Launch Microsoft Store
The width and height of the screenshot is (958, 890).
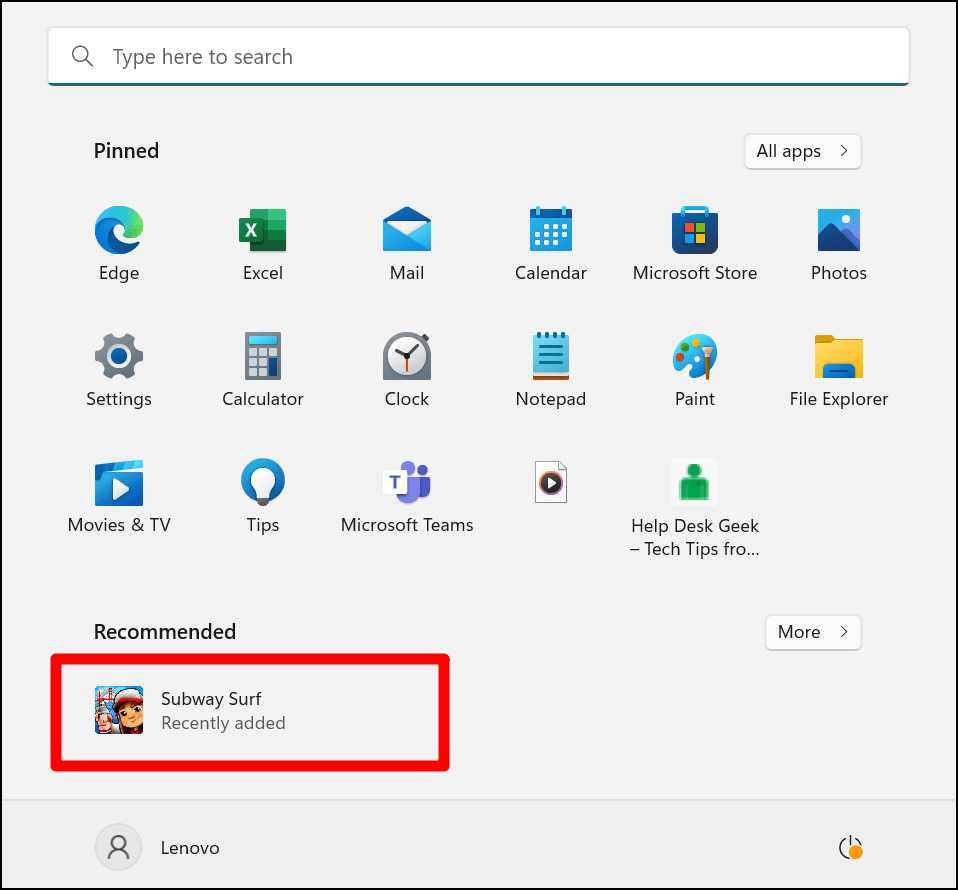[x=695, y=230]
